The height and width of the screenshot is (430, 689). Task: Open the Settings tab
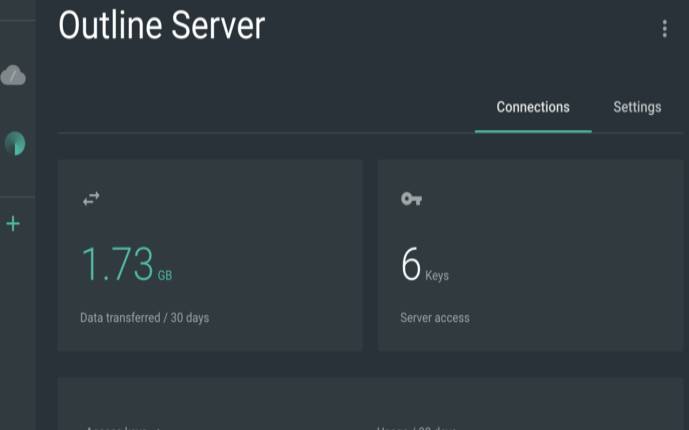637,107
